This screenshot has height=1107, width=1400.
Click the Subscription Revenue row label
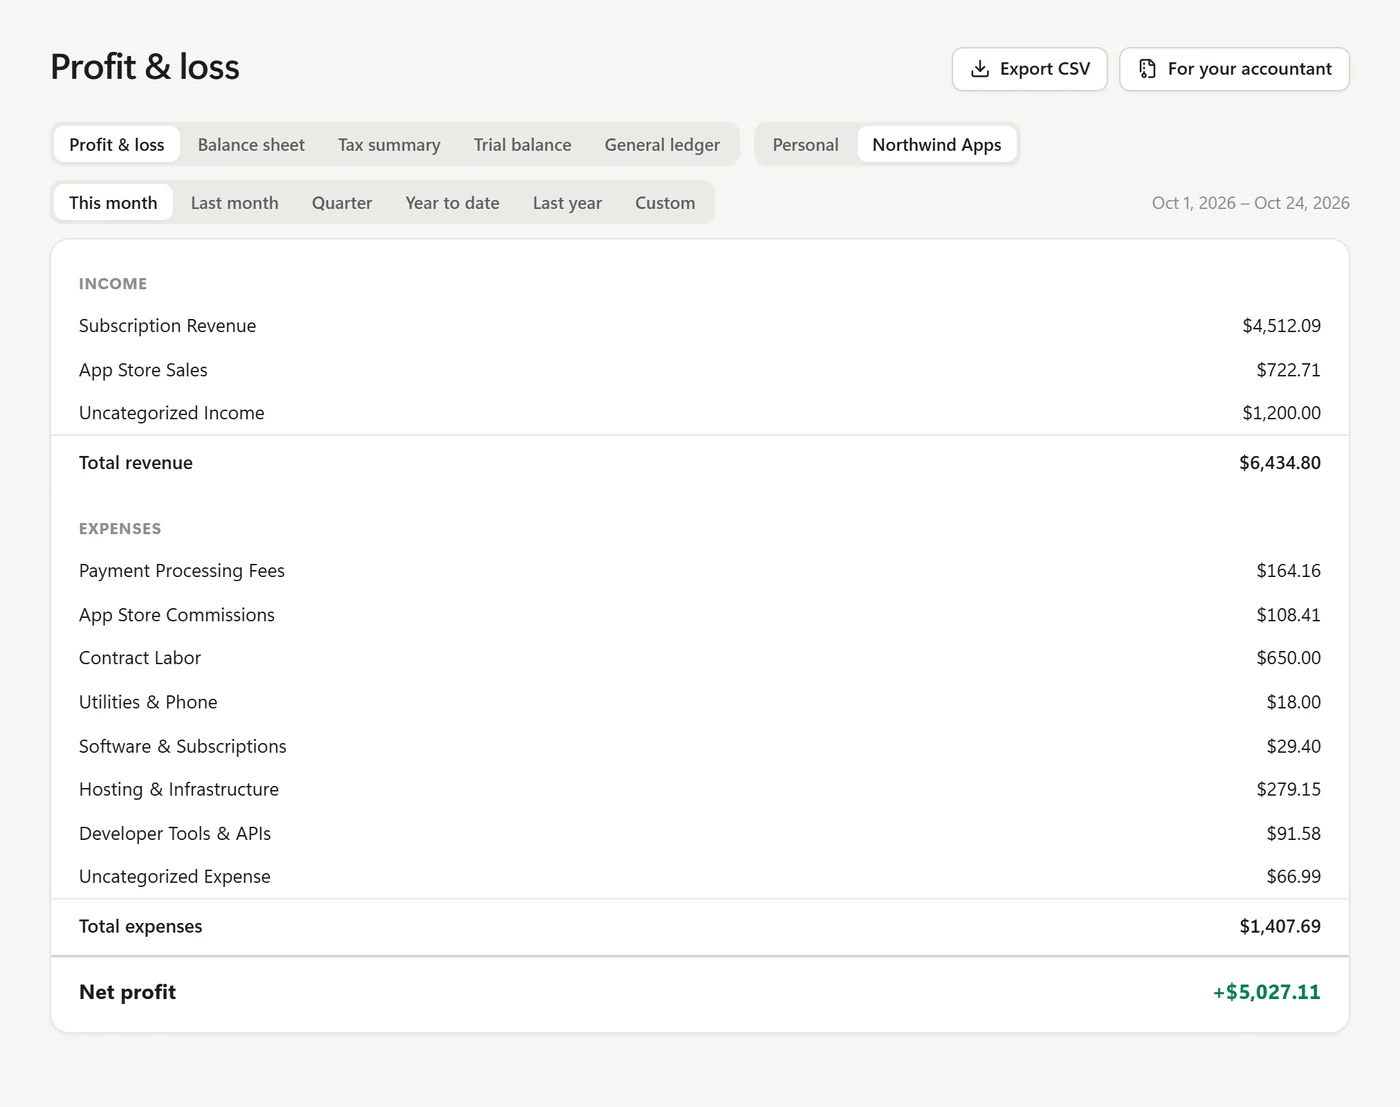pos(167,326)
